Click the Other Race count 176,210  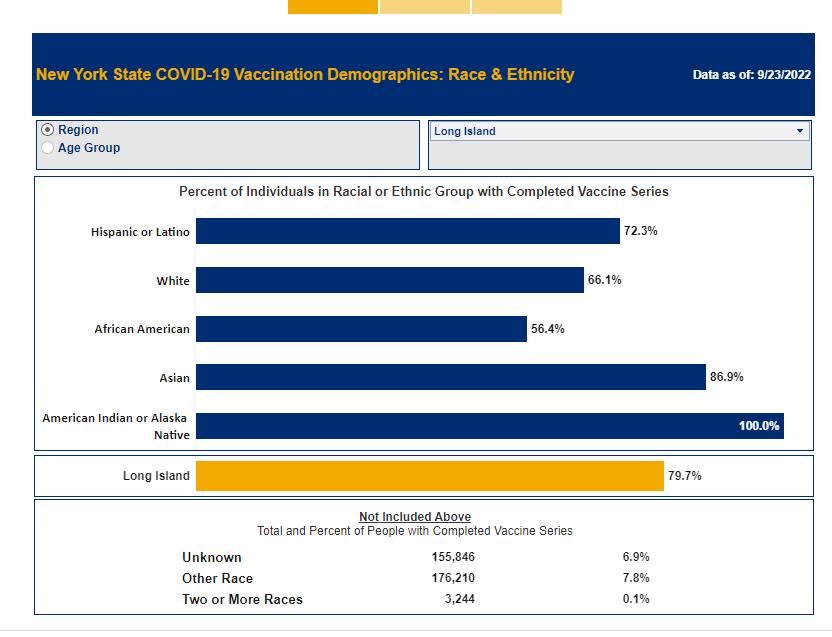pos(453,578)
